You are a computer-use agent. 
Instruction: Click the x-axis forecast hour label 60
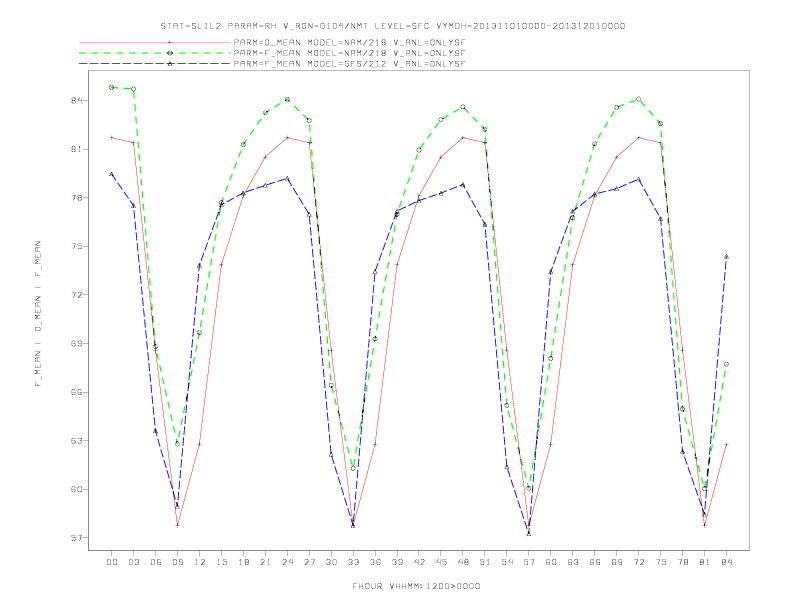tap(551, 562)
